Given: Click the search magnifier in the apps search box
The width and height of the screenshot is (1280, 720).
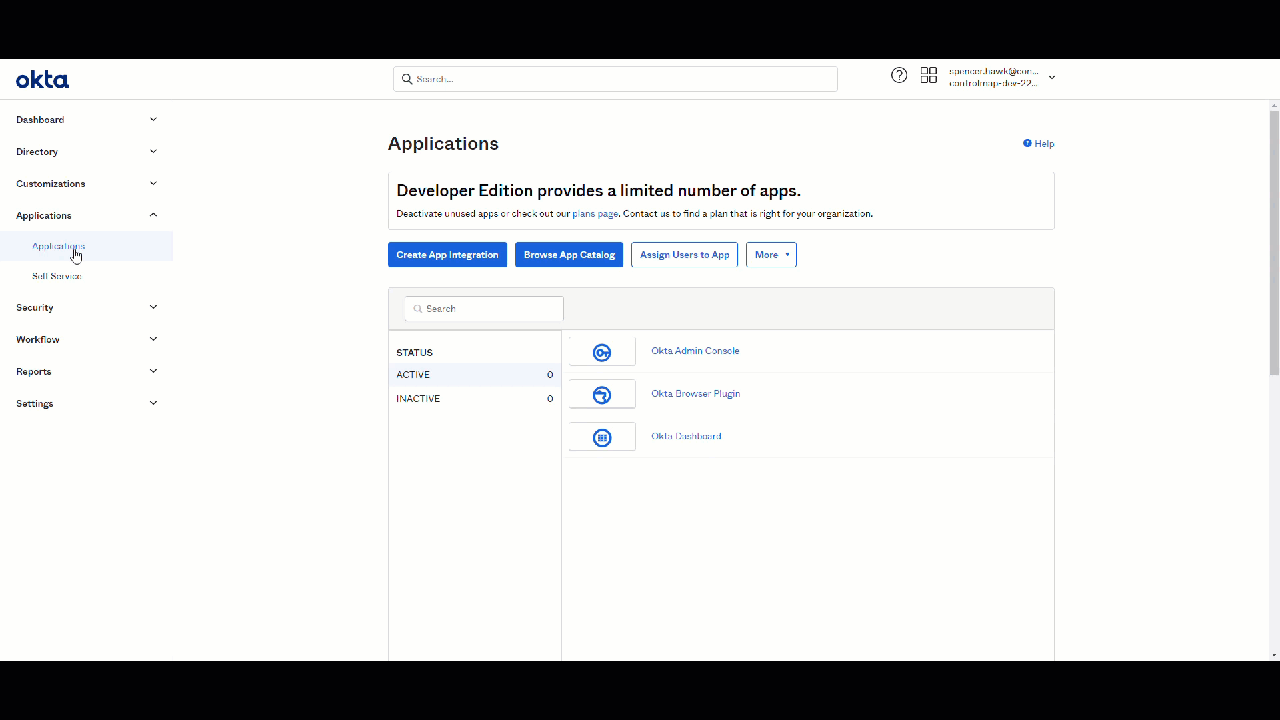Looking at the screenshot, I should point(418,308).
